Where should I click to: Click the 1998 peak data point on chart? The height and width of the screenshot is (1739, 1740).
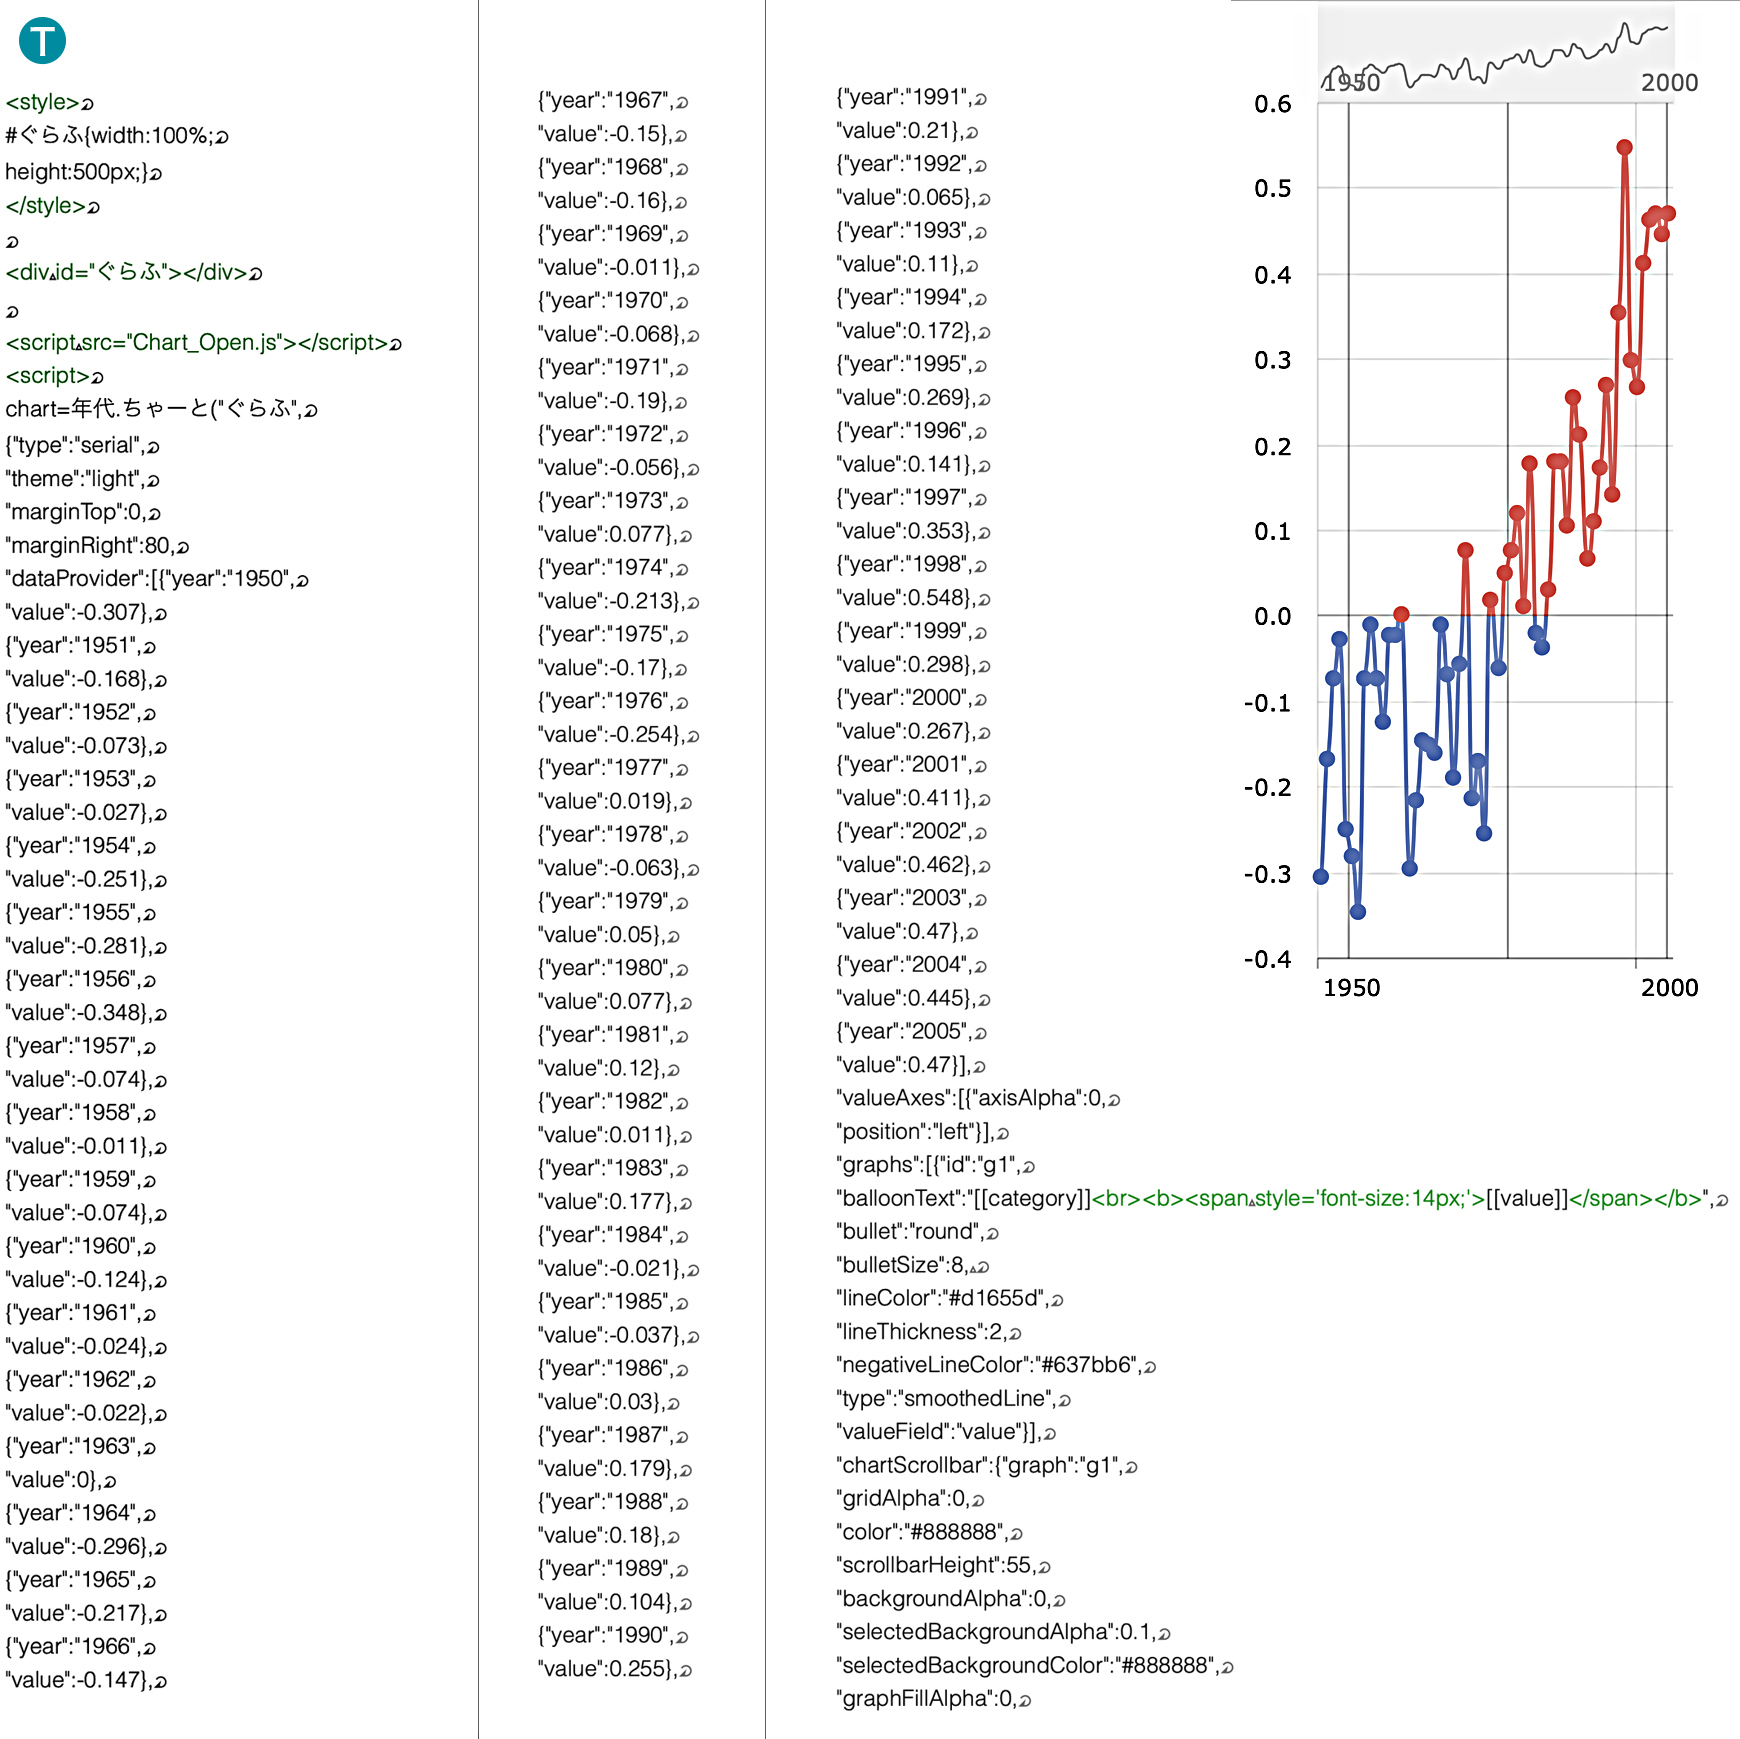click(1624, 147)
